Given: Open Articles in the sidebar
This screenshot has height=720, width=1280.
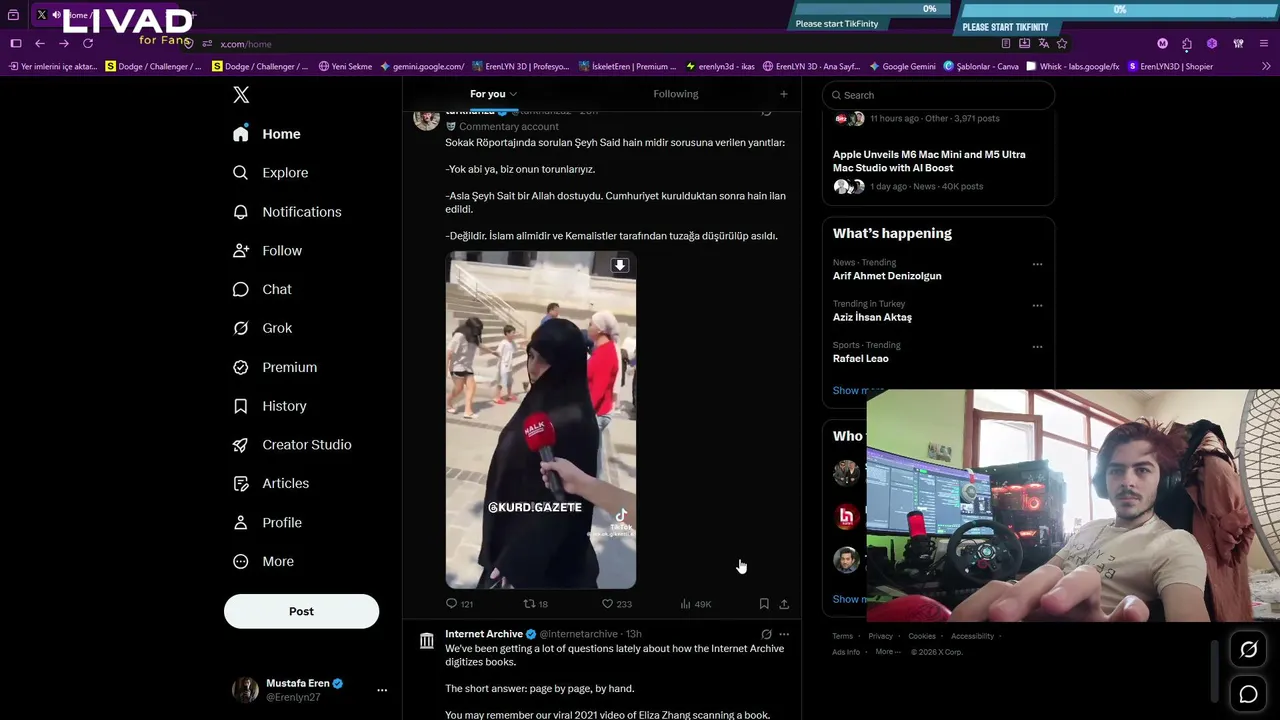Looking at the screenshot, I should point(270,483).
